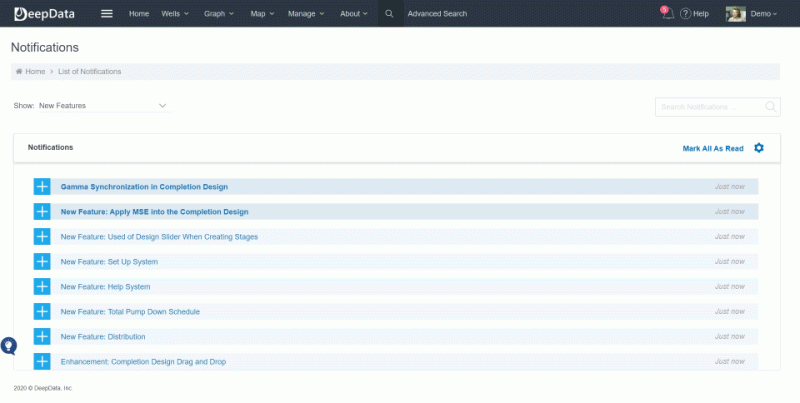Screen dimensions: 800x403
Task: Open the Graph menu
Action: coord(219,14)
